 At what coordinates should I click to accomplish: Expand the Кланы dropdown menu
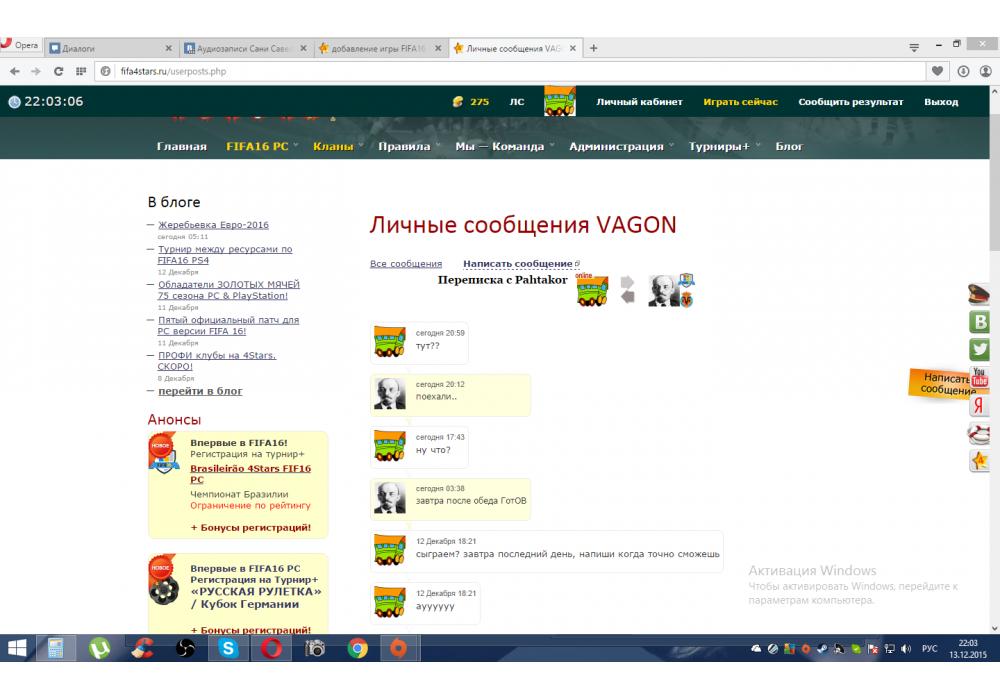(333, 146)
